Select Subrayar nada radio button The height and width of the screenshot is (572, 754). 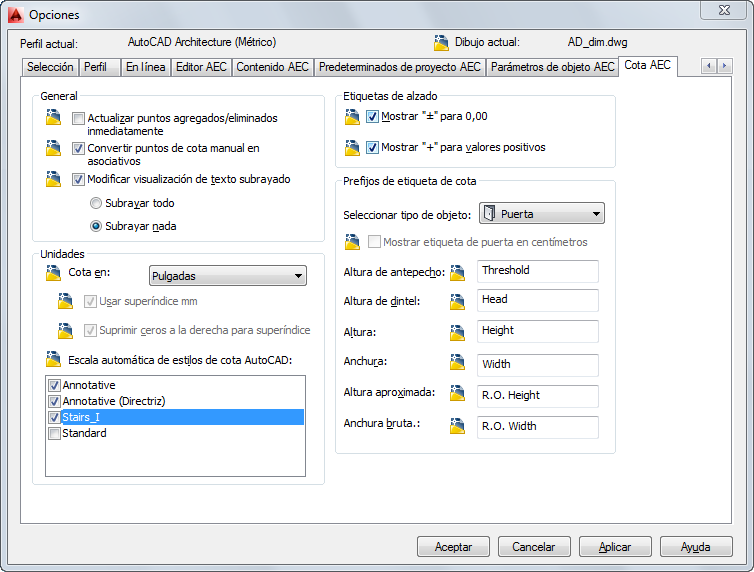click(x=96, y=226)
